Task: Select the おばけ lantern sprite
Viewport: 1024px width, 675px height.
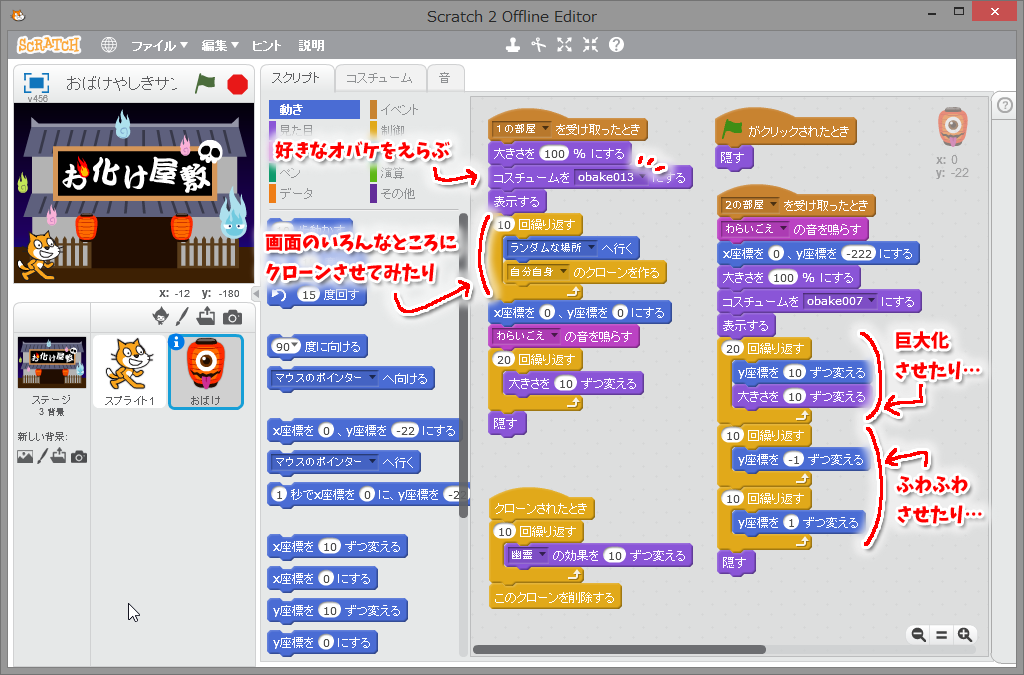Action: point(206,372)
